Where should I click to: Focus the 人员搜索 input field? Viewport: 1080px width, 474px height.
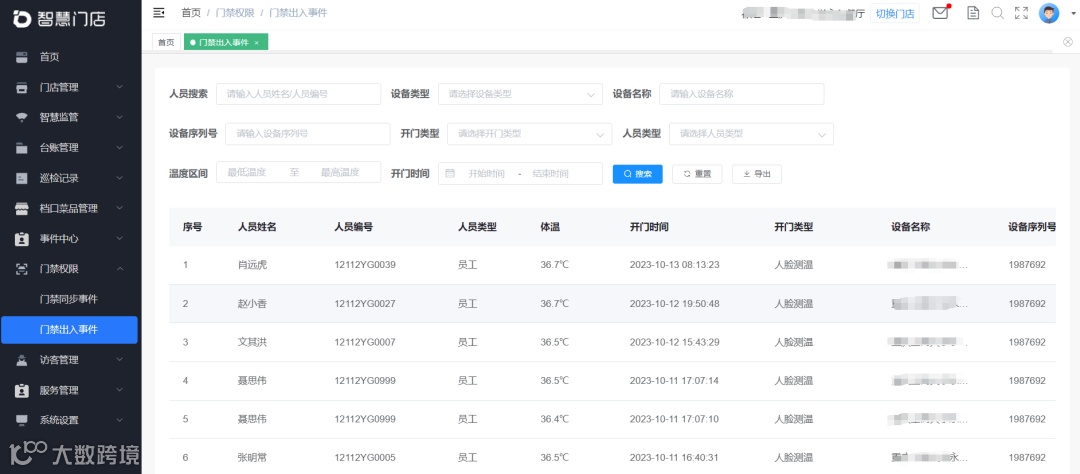coord(298,94)
